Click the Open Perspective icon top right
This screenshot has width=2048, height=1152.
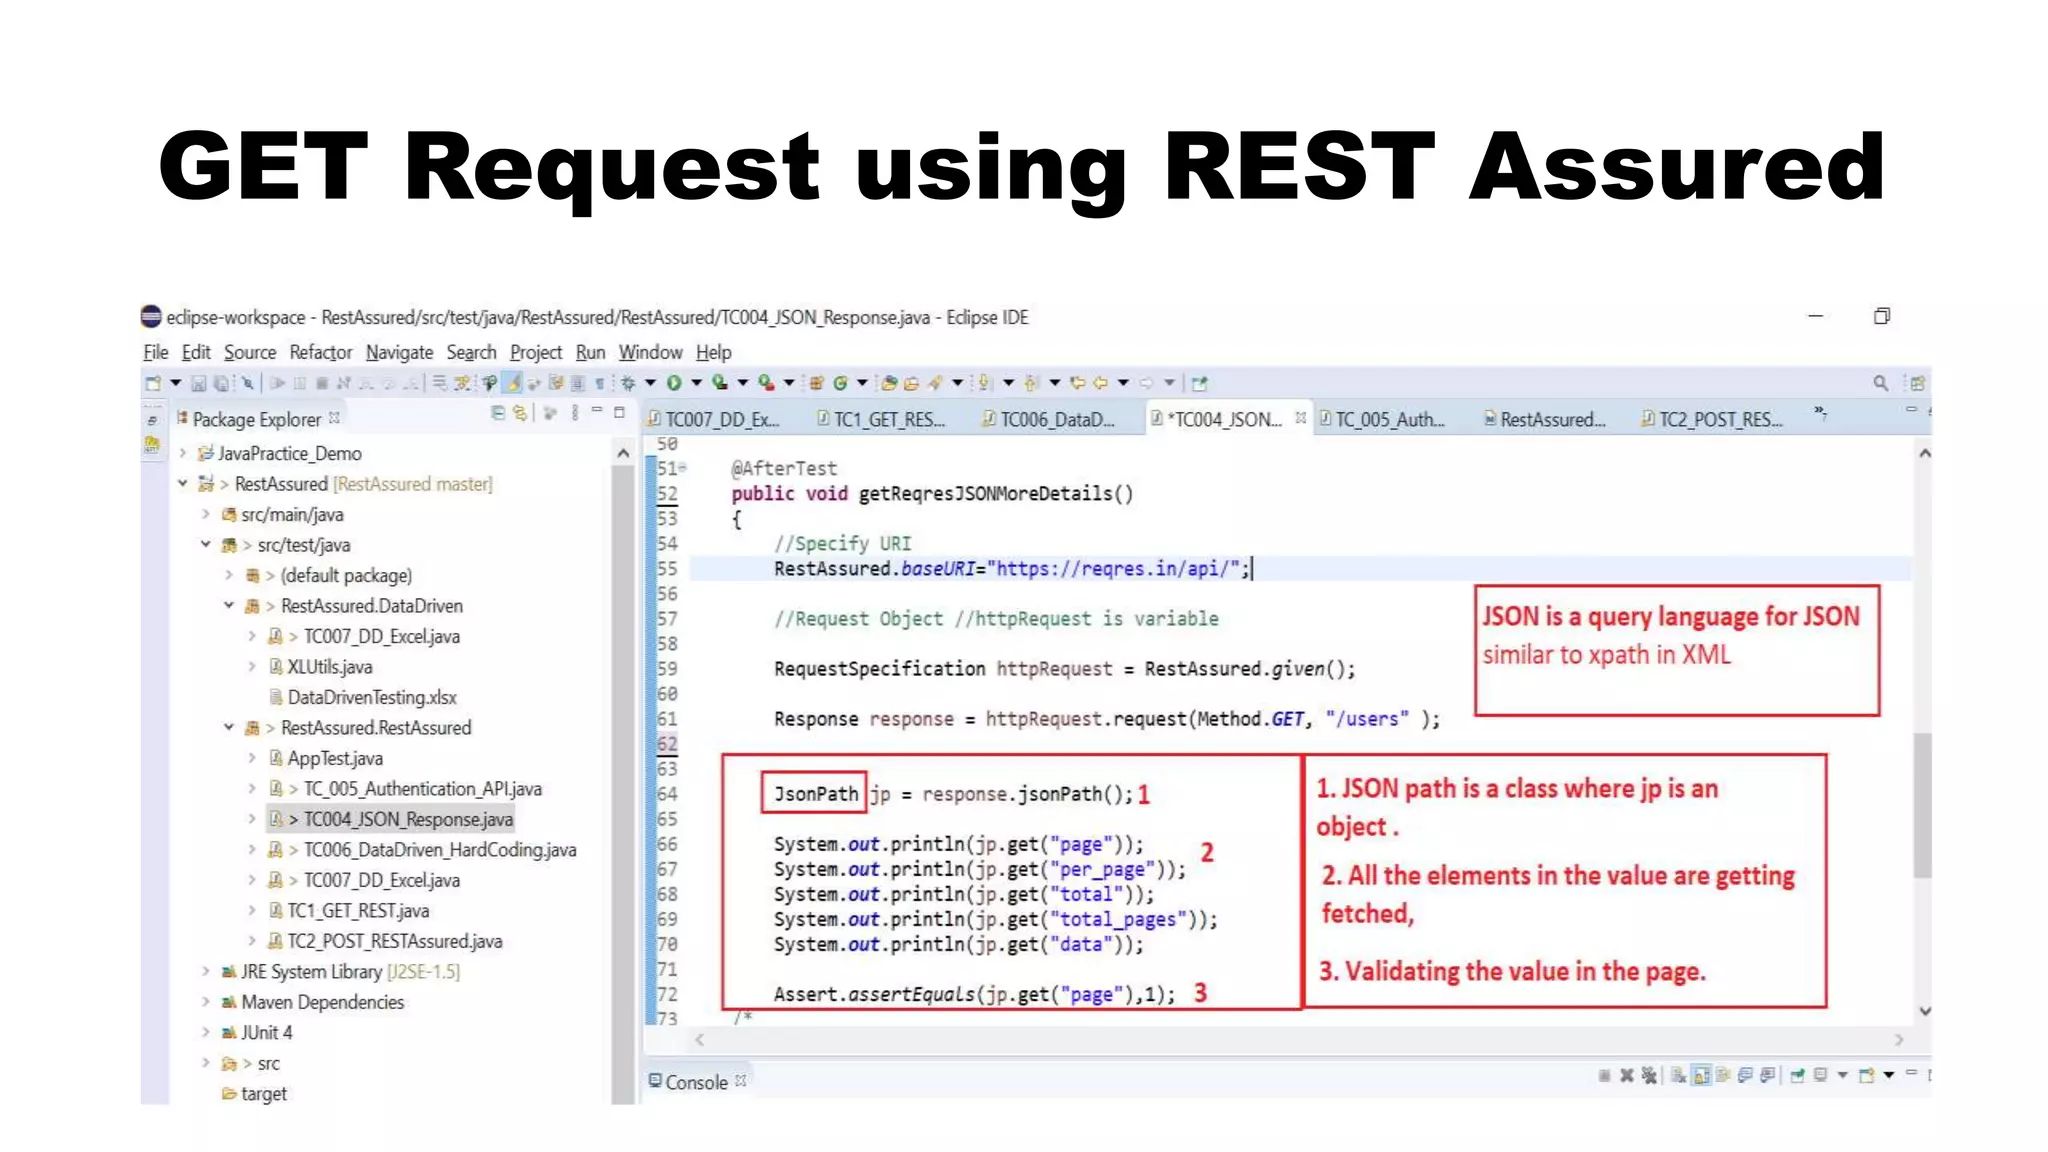click(1916, 383)
